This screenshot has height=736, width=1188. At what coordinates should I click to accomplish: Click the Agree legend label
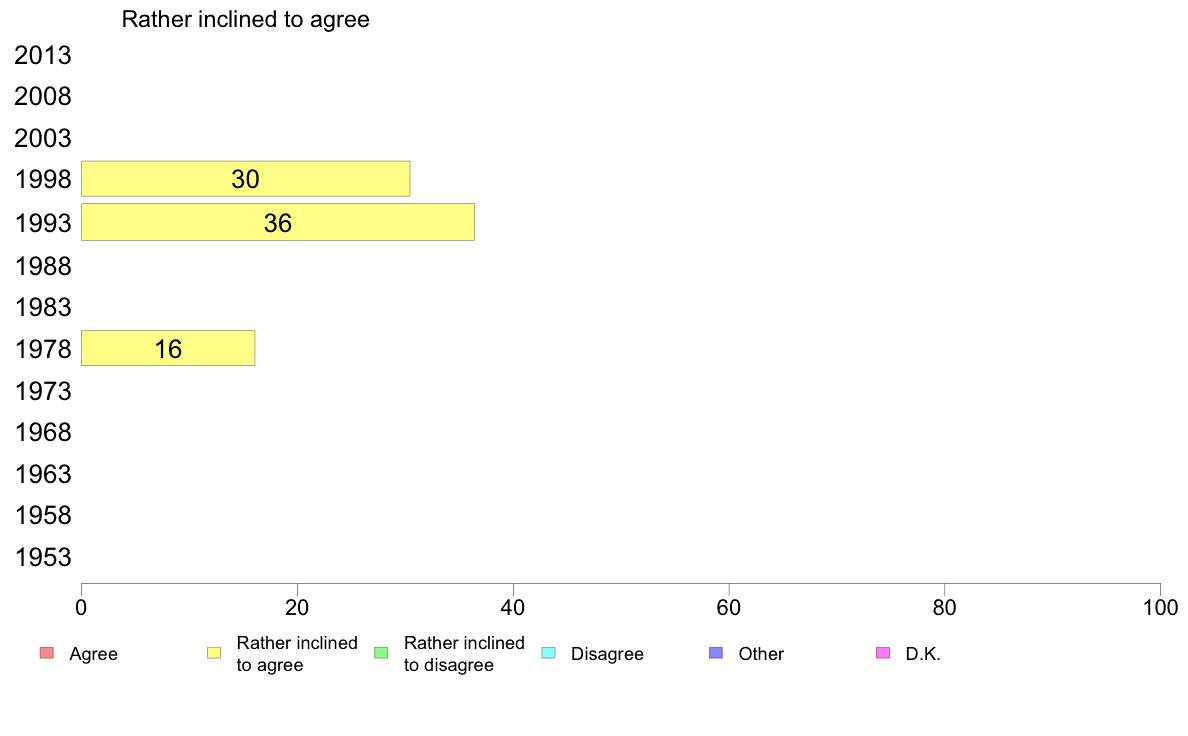(x=93, y=654)
